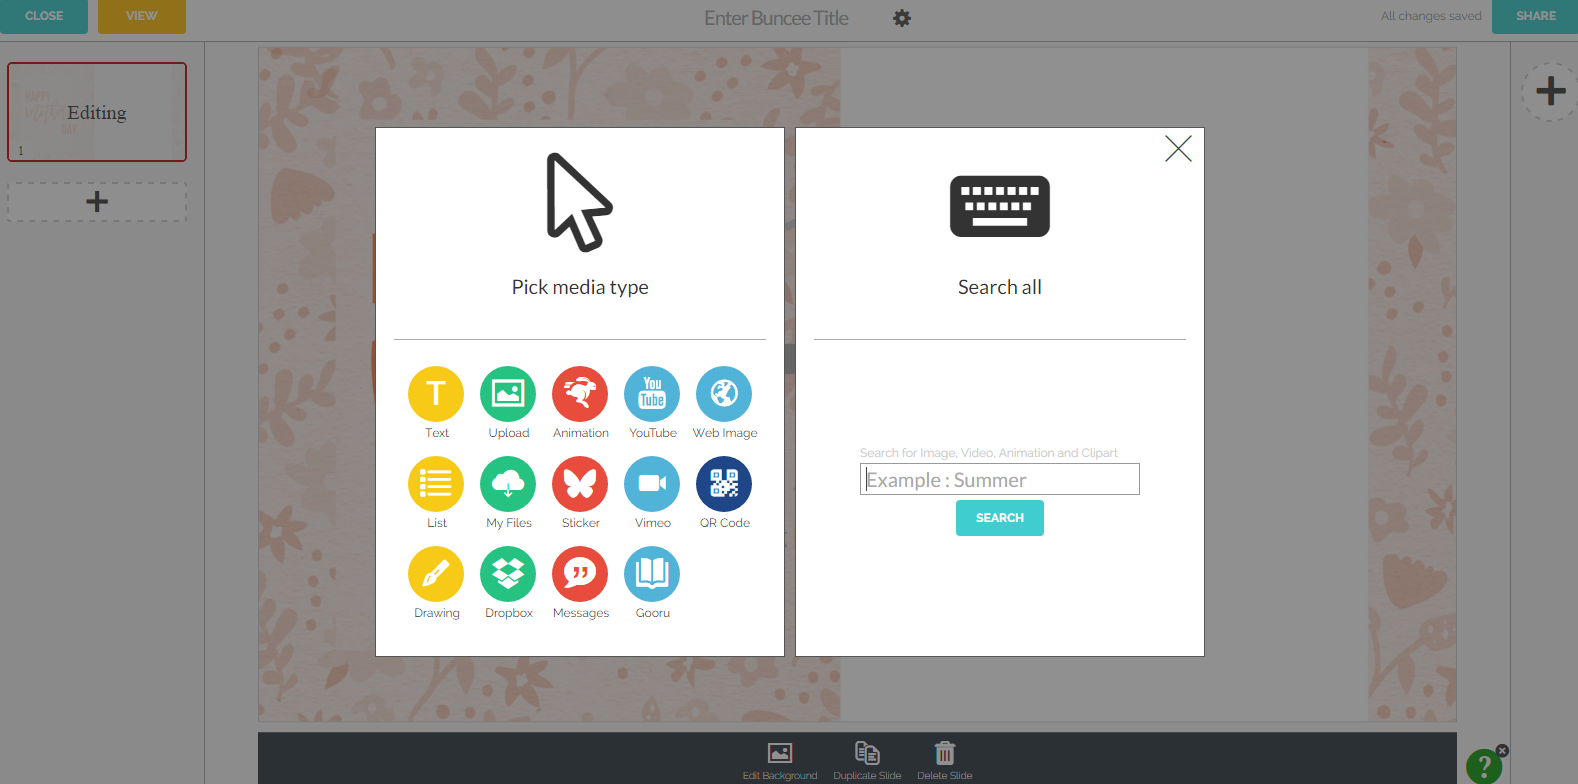Close the media picker dialog
Viewport: 1578px width, 784px height.
tap(1178, 149)
